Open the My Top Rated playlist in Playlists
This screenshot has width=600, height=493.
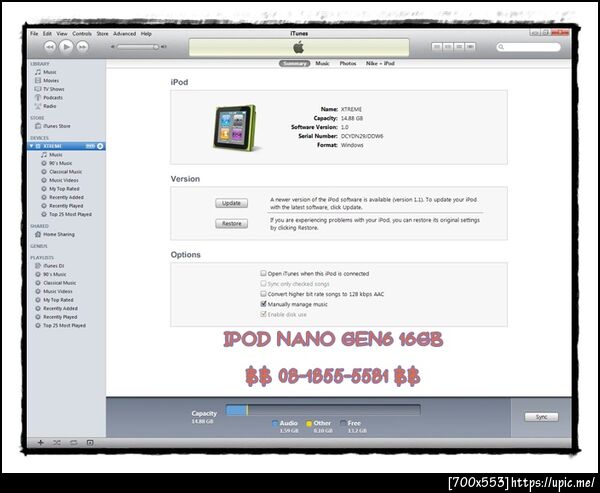click(x=58, y=300)
